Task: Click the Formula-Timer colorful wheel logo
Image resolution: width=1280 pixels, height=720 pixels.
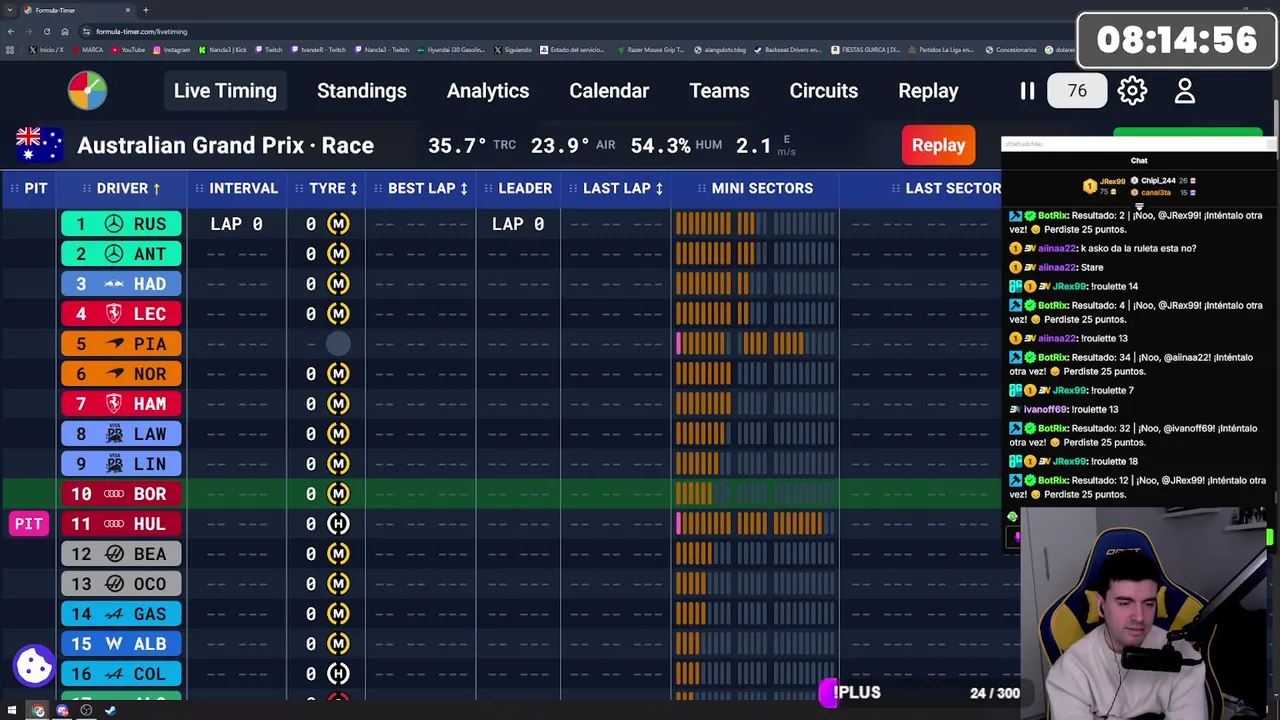Action: click(88, 91)
